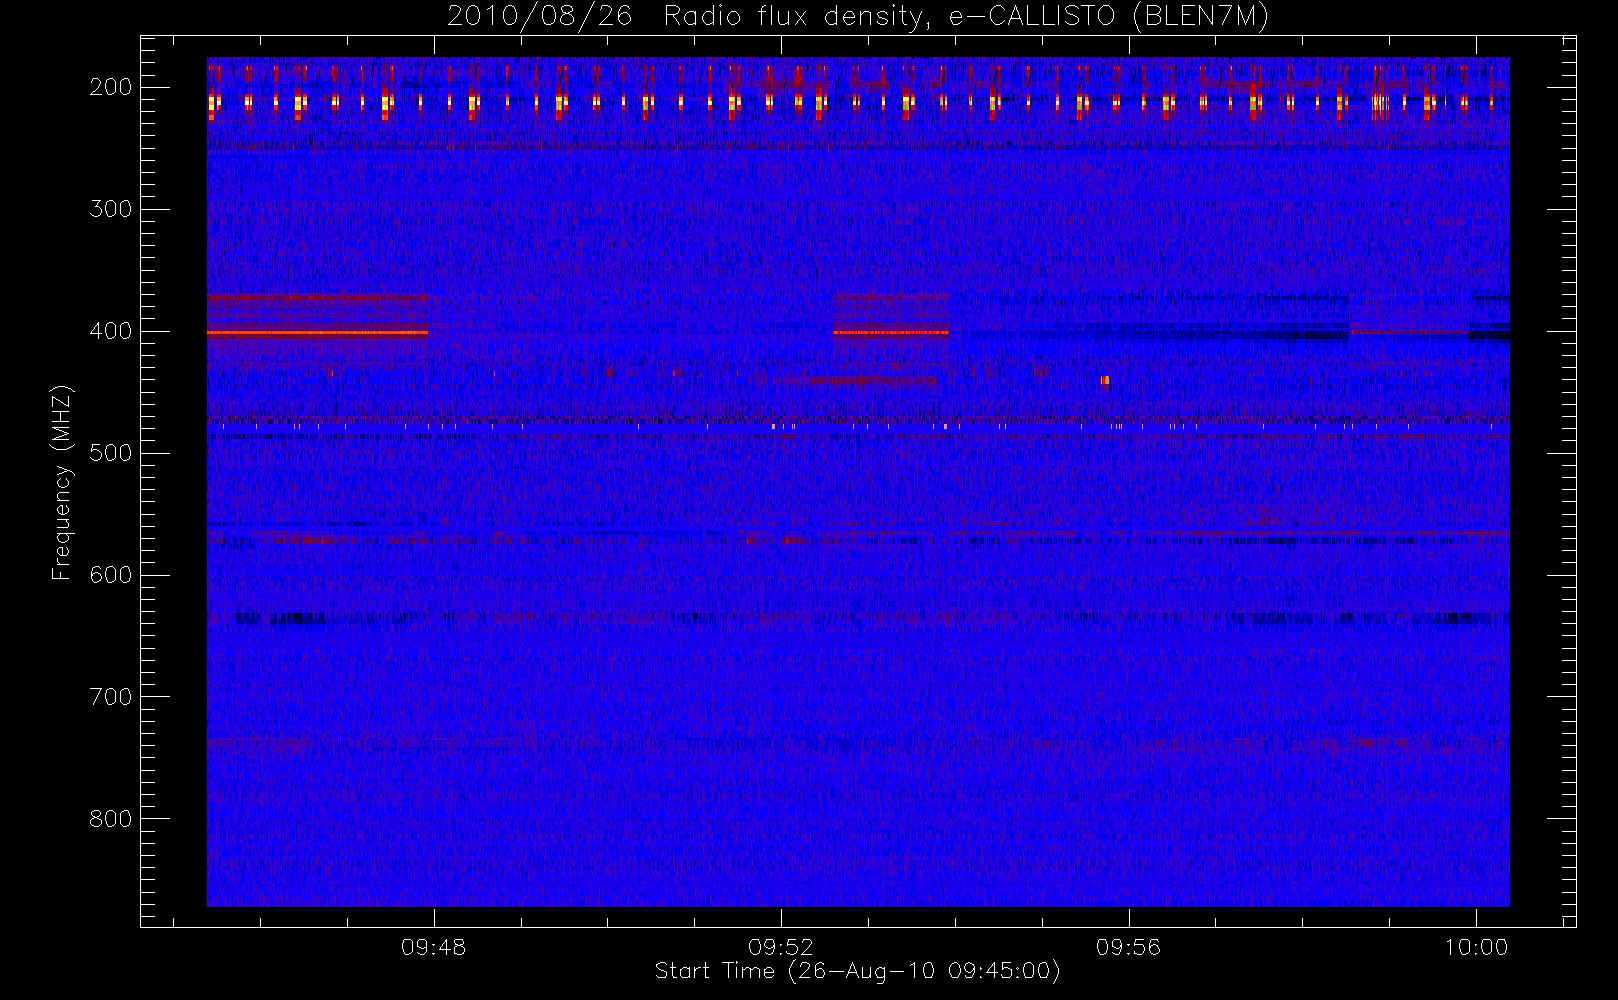
Task: Click the 500 frequency tick label
Action: click(111, 453)
